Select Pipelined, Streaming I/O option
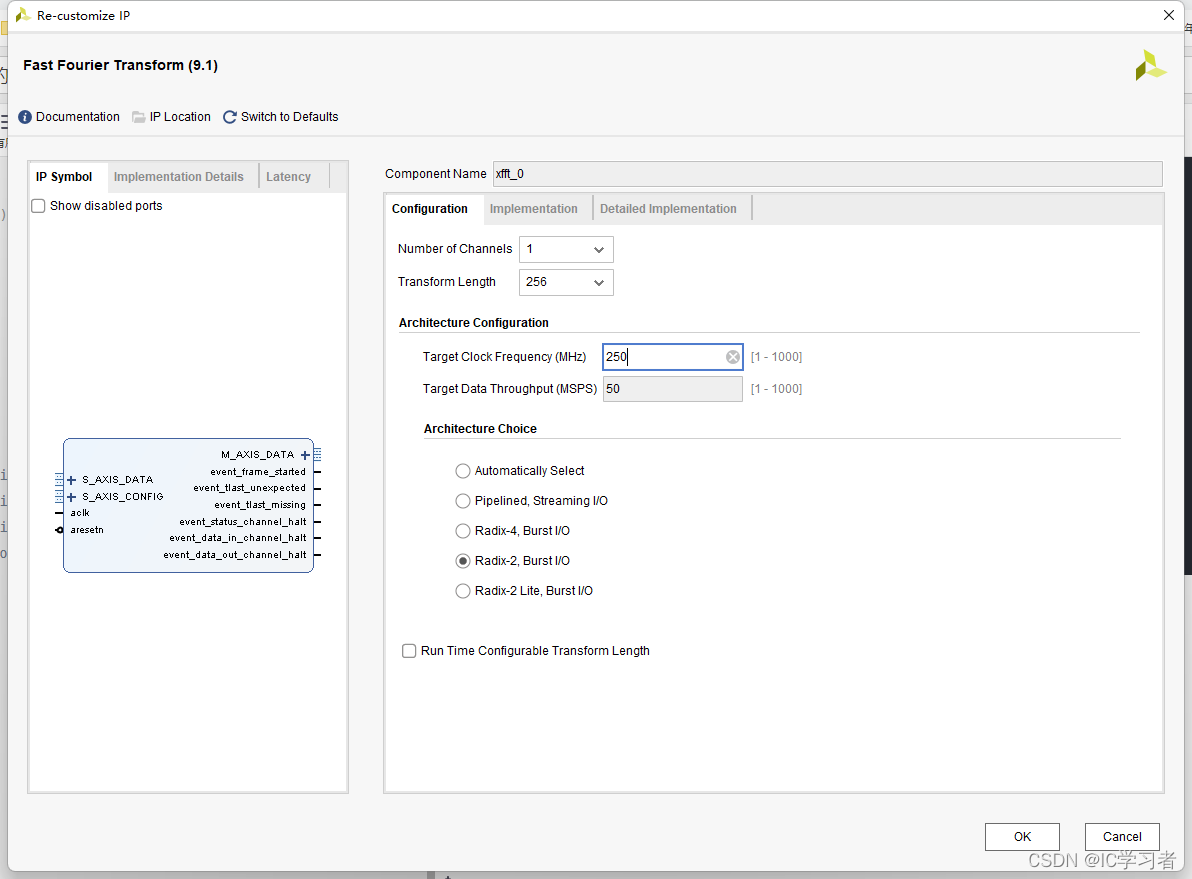Viewport: 1192px width, 879px height. coord(462,501)
